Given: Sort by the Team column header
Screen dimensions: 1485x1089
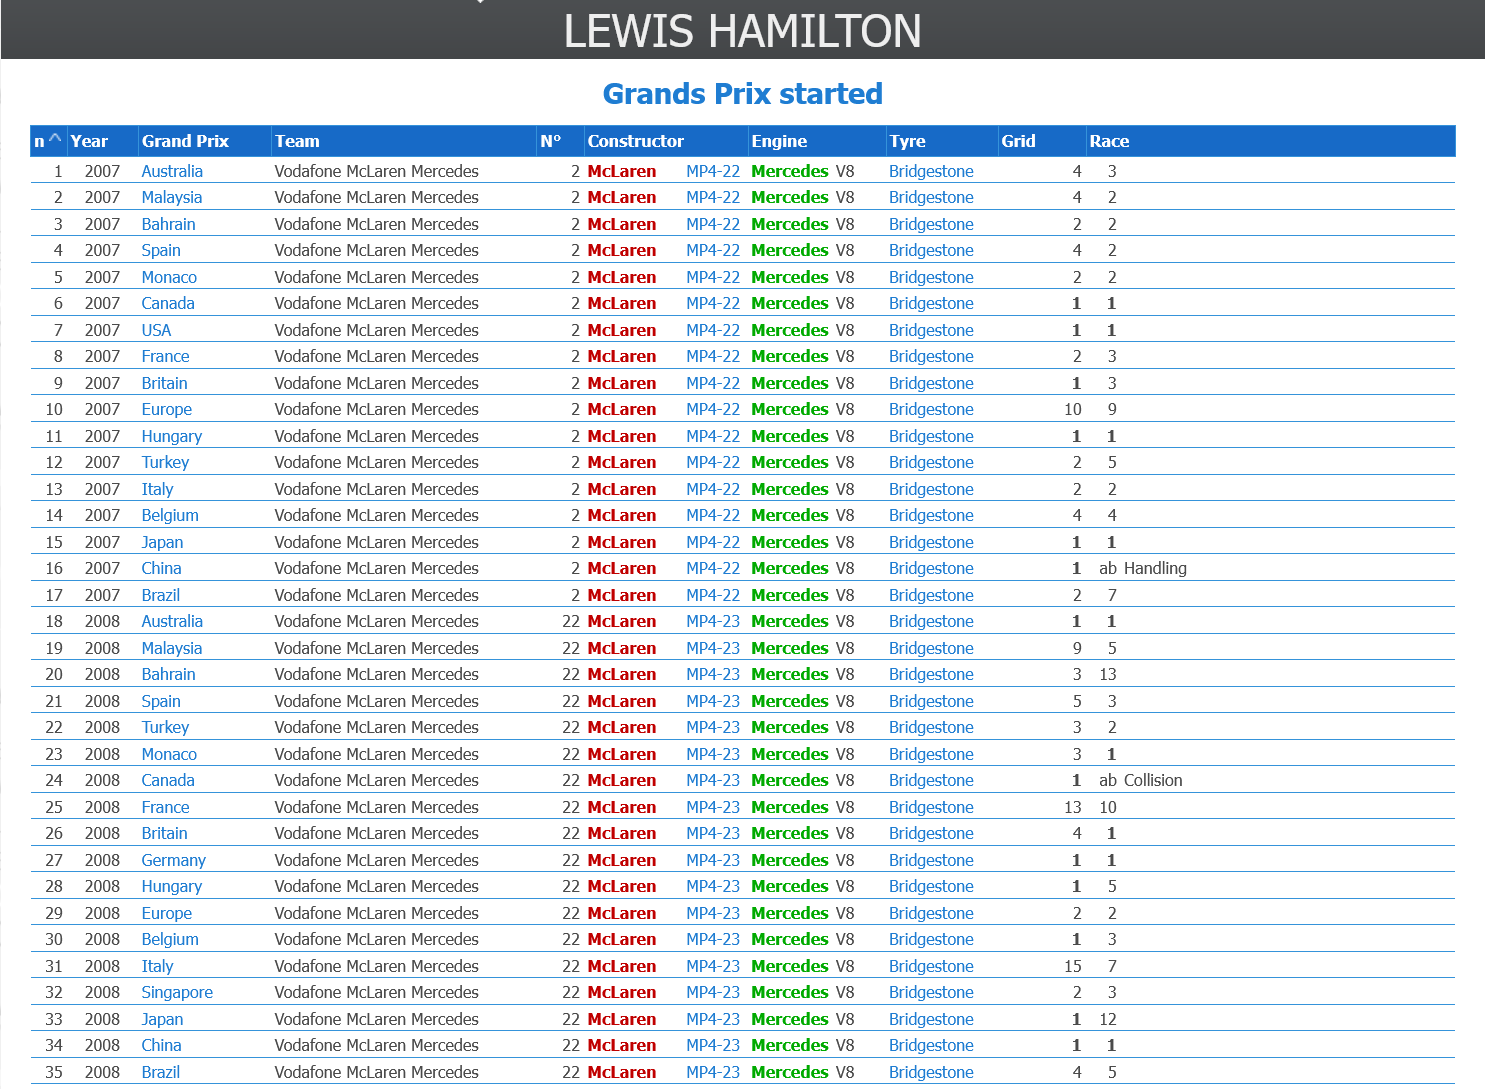Looking at the screenshot, I should (x=297, y=141).
